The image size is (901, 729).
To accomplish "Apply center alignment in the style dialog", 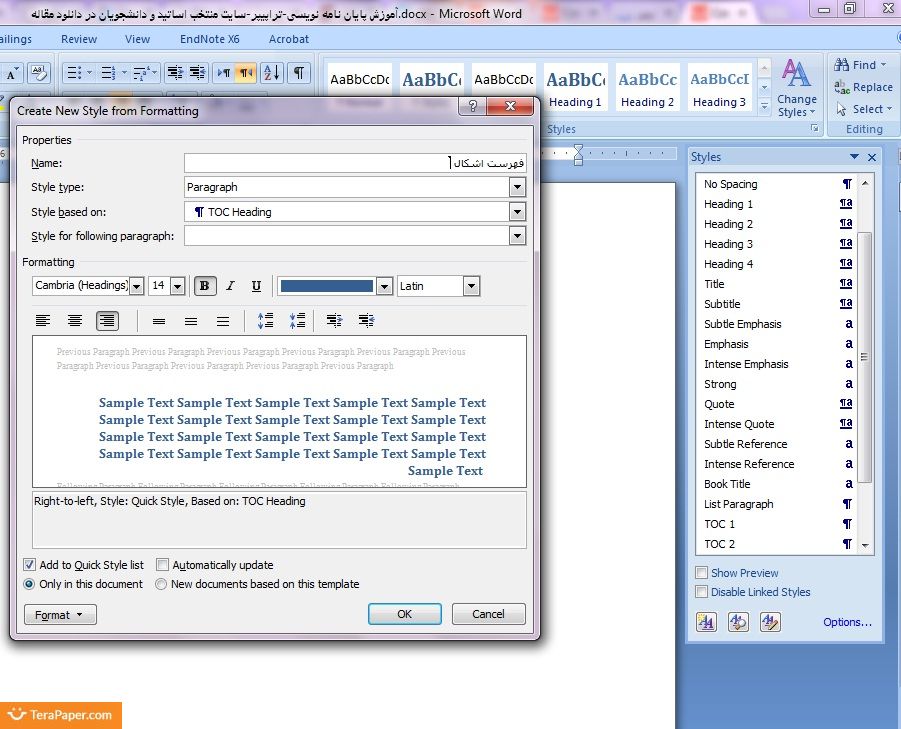I will 75,321.
